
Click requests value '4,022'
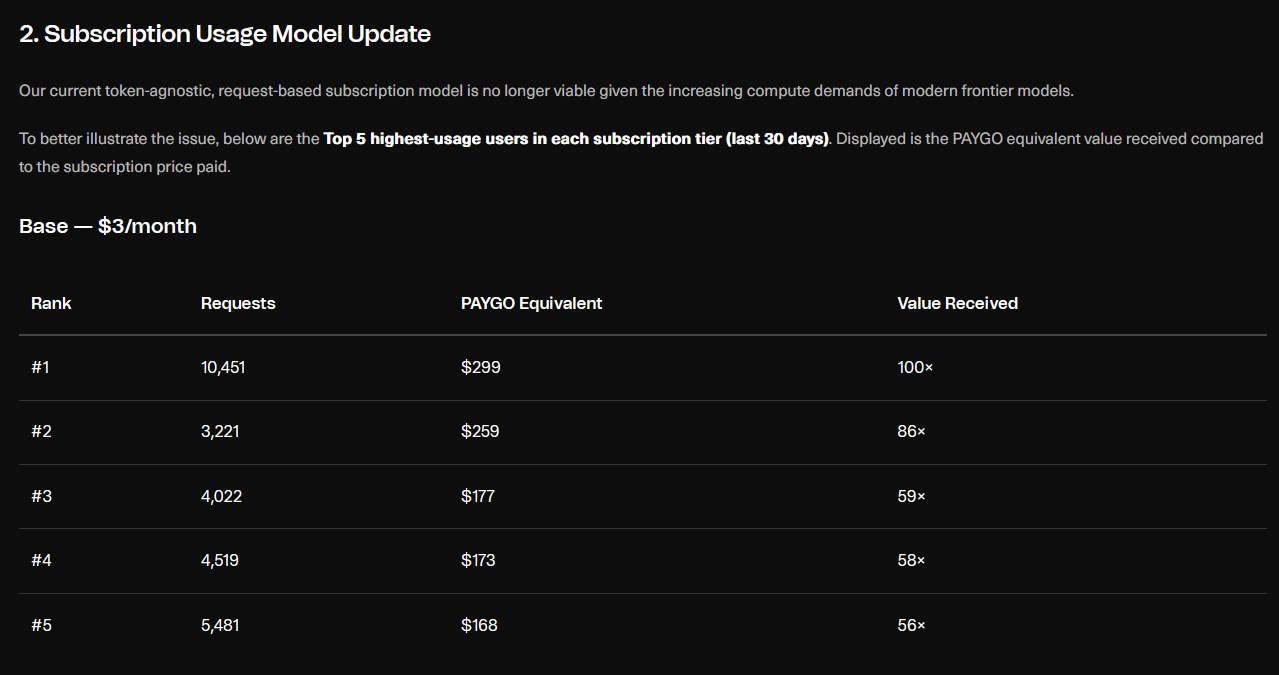point(221,496)
